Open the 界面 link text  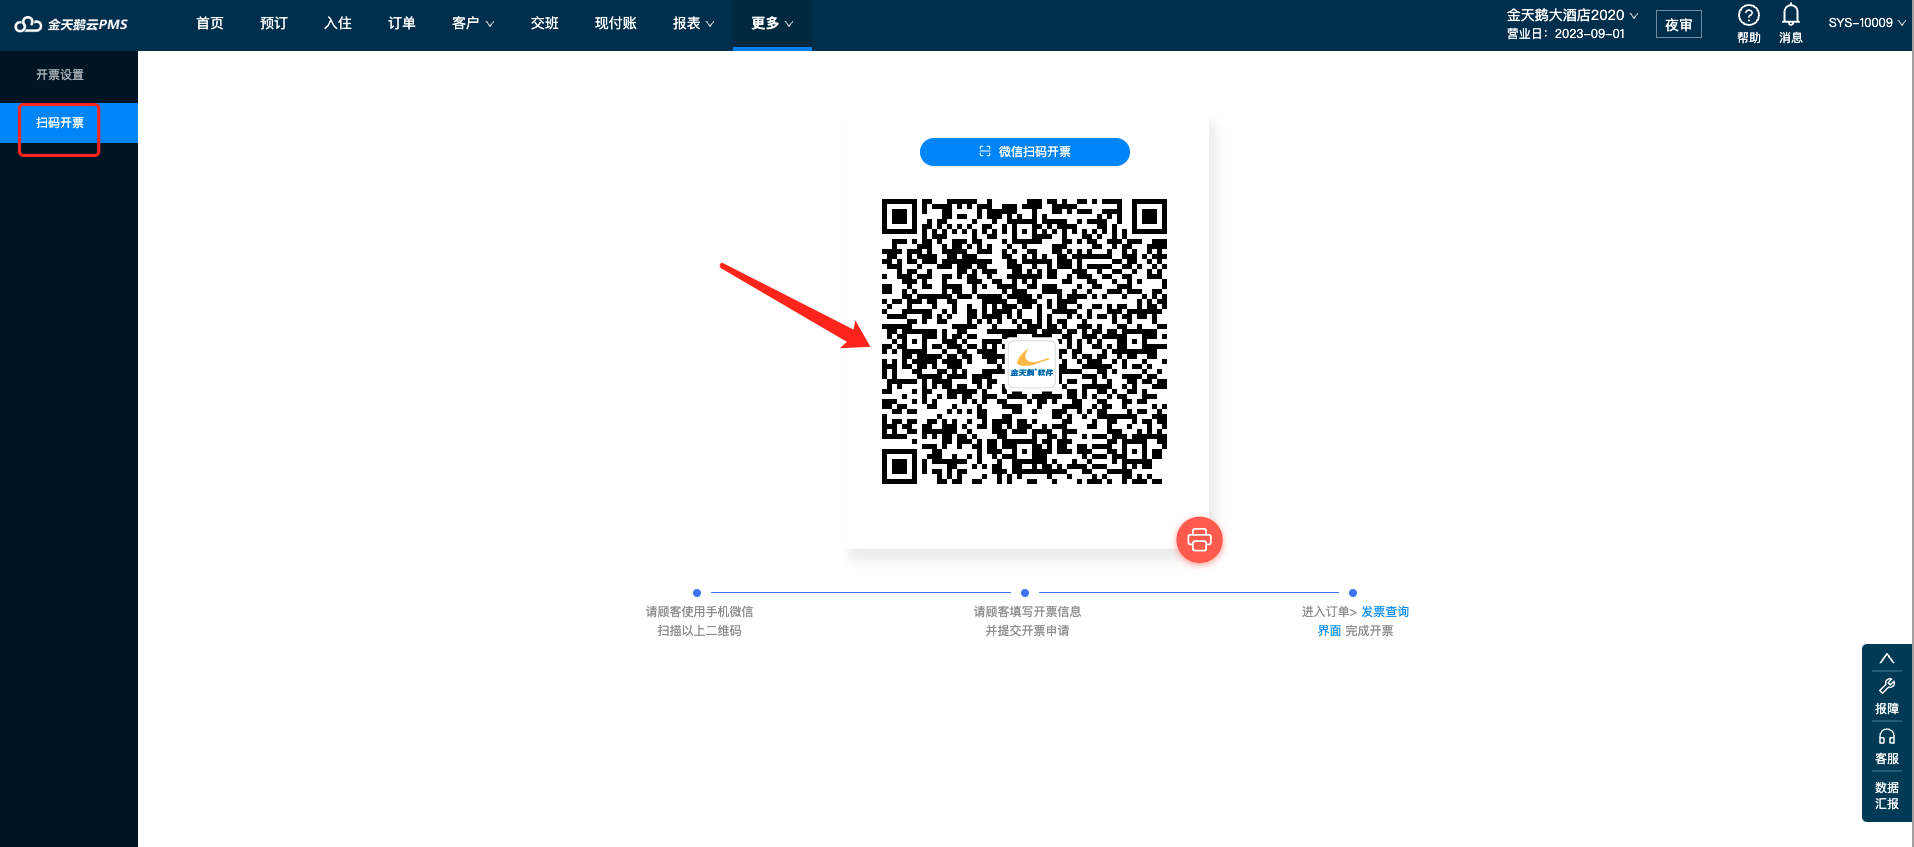(1329, 631)
